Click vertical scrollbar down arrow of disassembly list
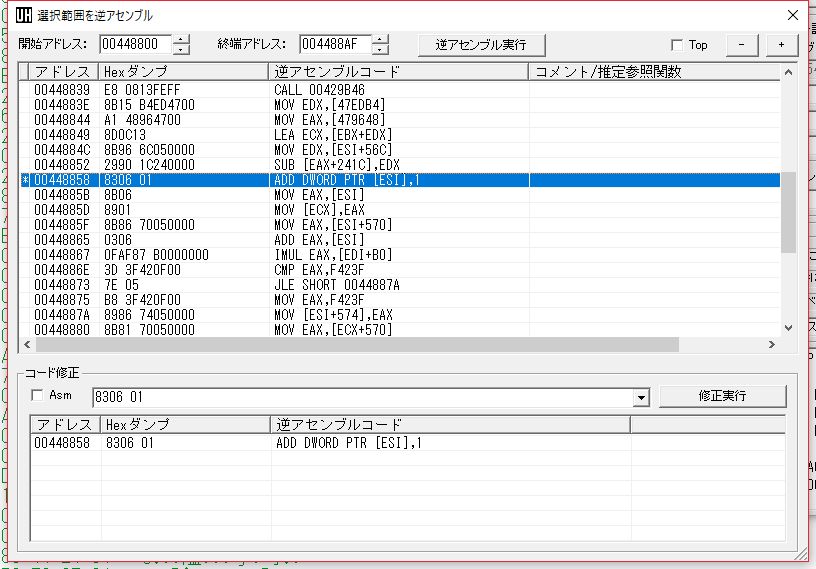This screenshot has width=816, height=569. tap(788, 328)
